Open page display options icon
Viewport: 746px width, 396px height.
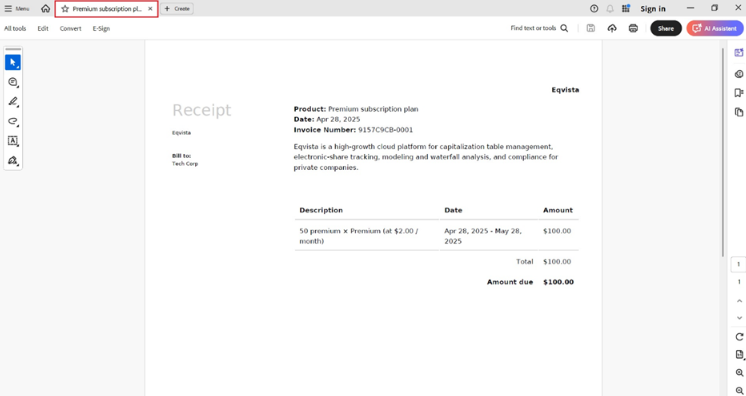739,355
